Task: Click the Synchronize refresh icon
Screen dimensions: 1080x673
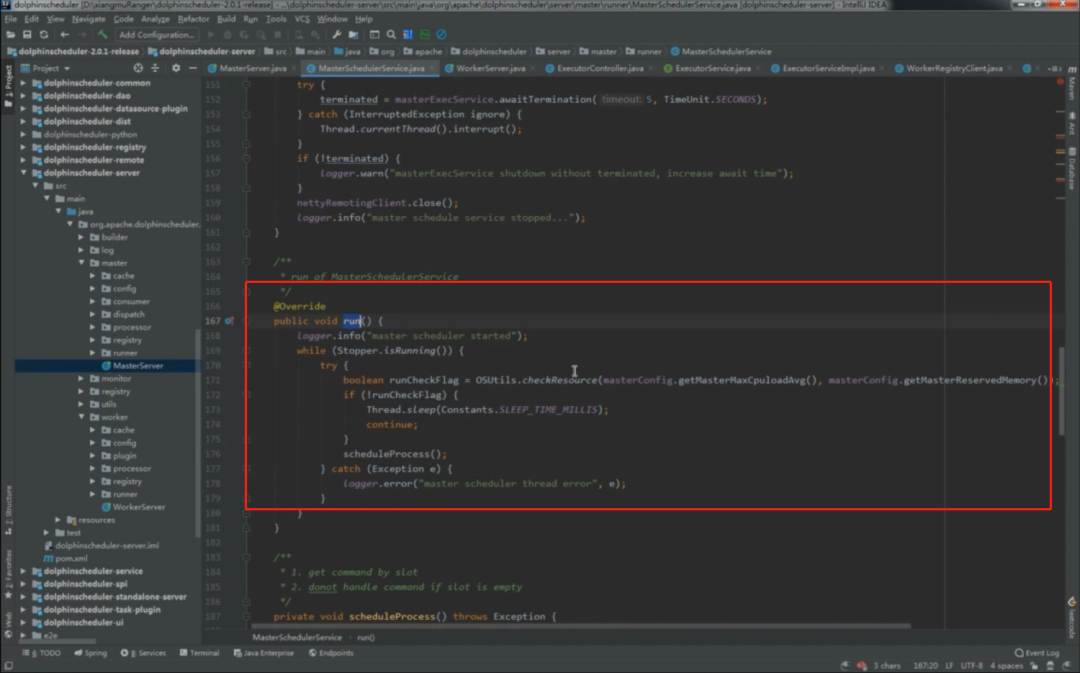Action: click(43, 34)
